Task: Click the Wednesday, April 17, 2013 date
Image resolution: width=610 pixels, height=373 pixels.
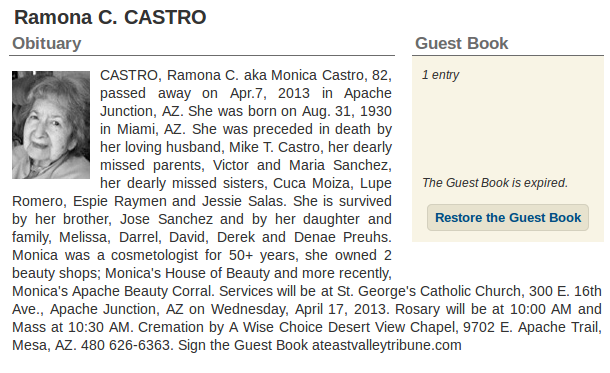Action: (x=298, y=309)
